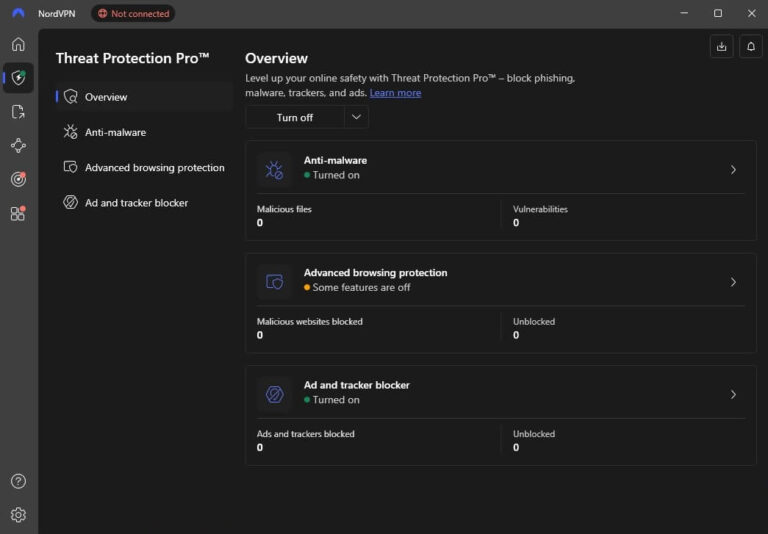768x534 pixels.
Task: Click the Turn off button
Action: click(295, 118)
